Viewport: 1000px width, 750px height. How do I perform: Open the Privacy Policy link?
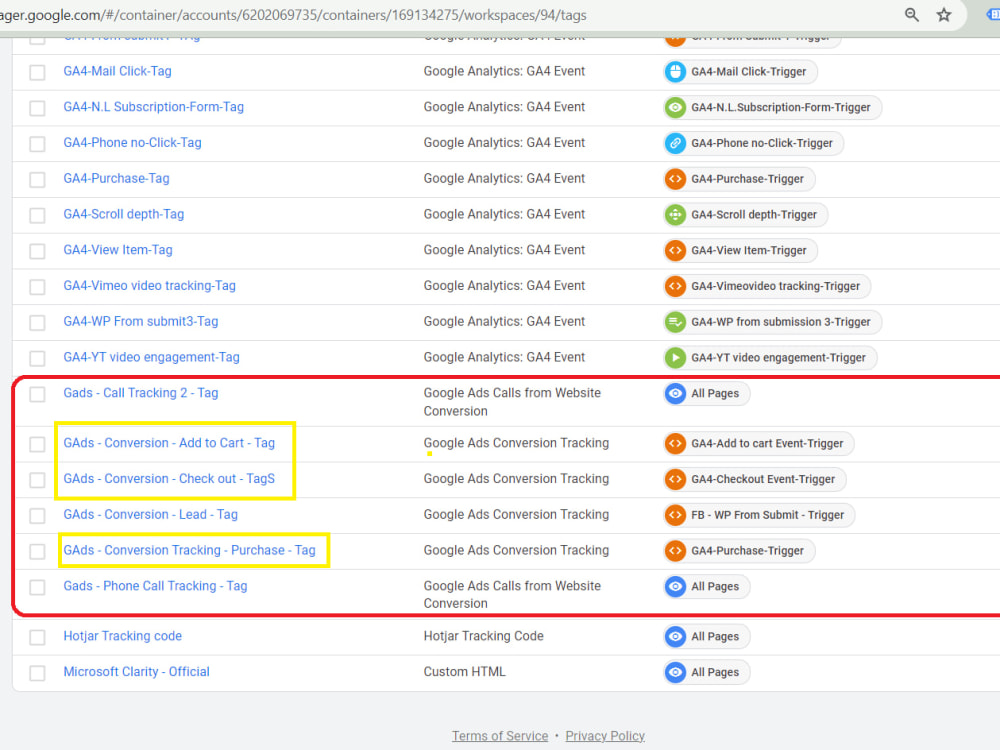pyautogui.click(x=605, y=735)
